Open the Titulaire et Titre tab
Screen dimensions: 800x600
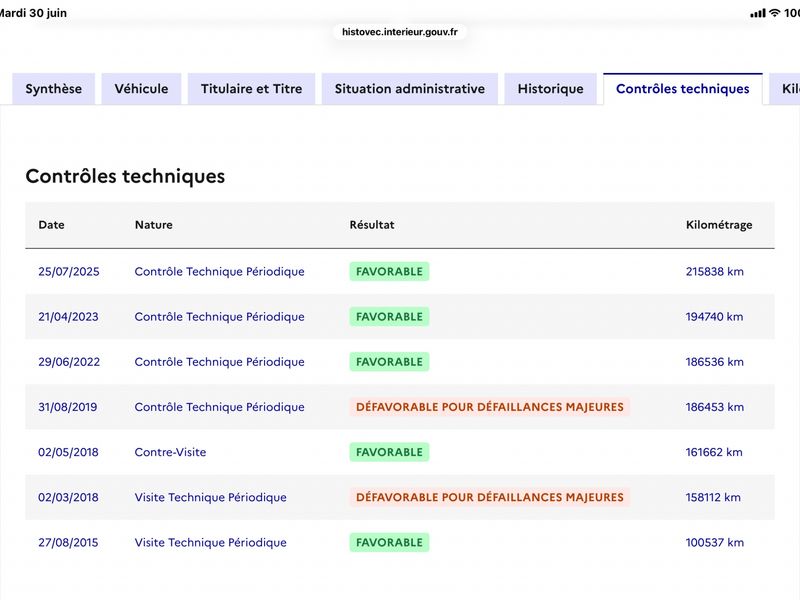click(x=252, y=89)
